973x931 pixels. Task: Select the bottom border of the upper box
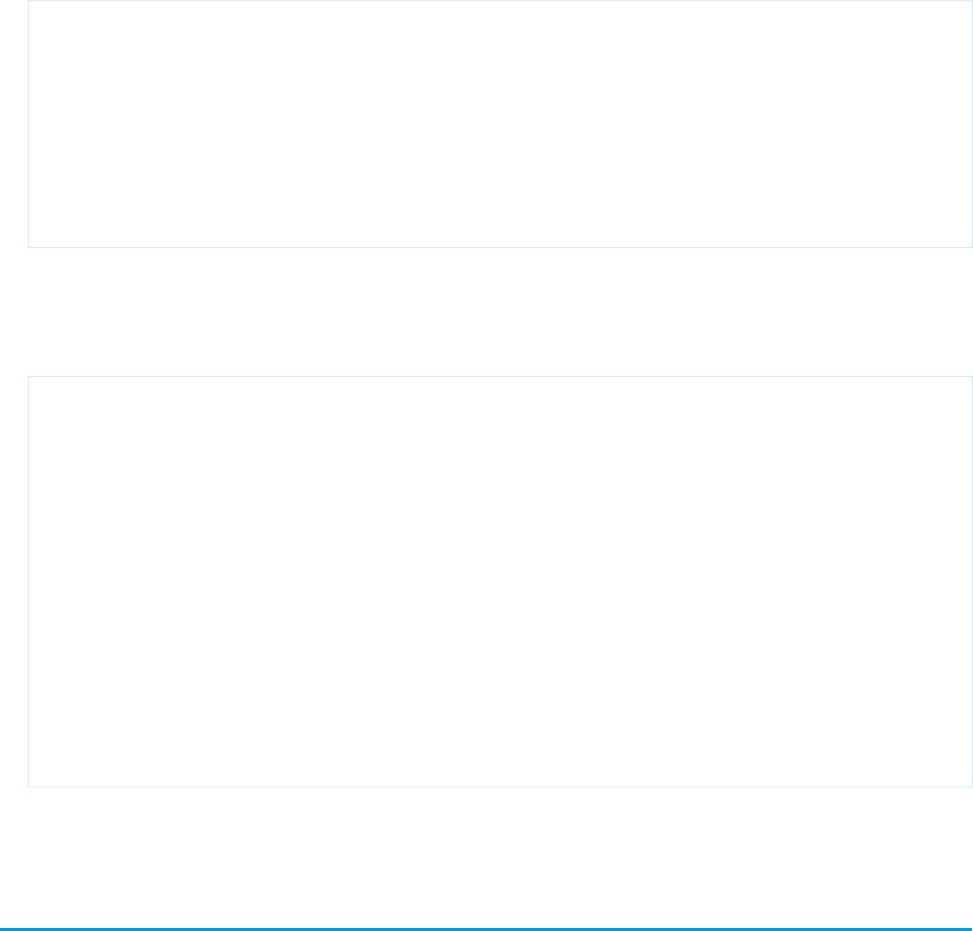[x=500, y=248]
